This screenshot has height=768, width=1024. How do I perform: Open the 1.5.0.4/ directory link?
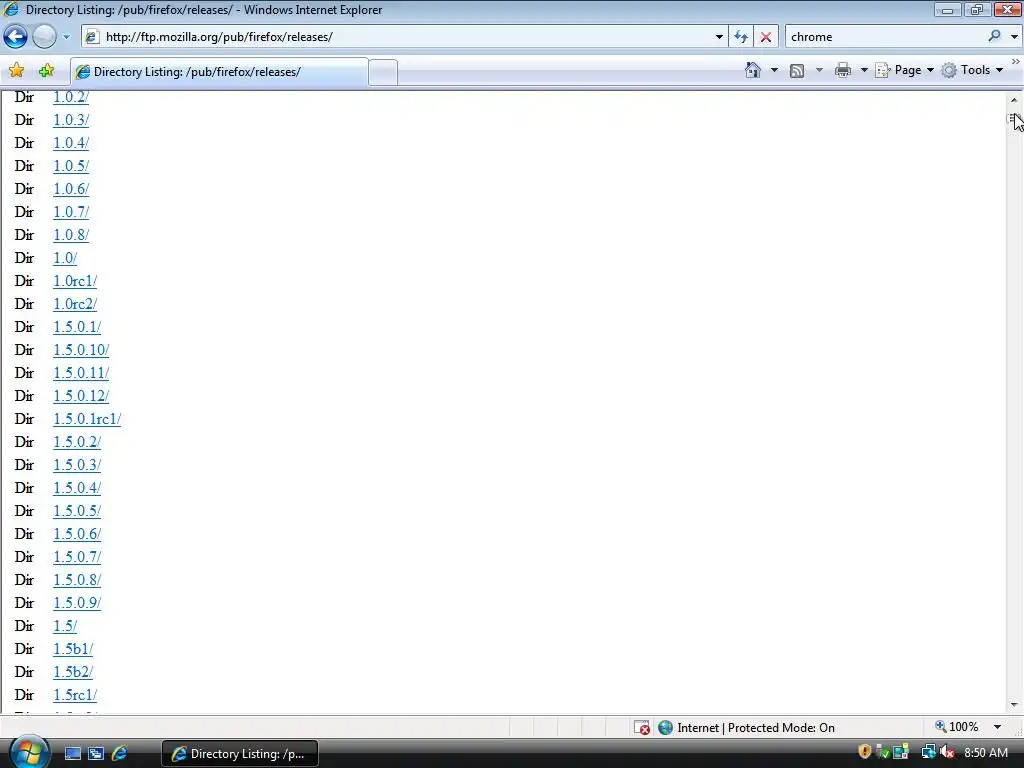77,488
